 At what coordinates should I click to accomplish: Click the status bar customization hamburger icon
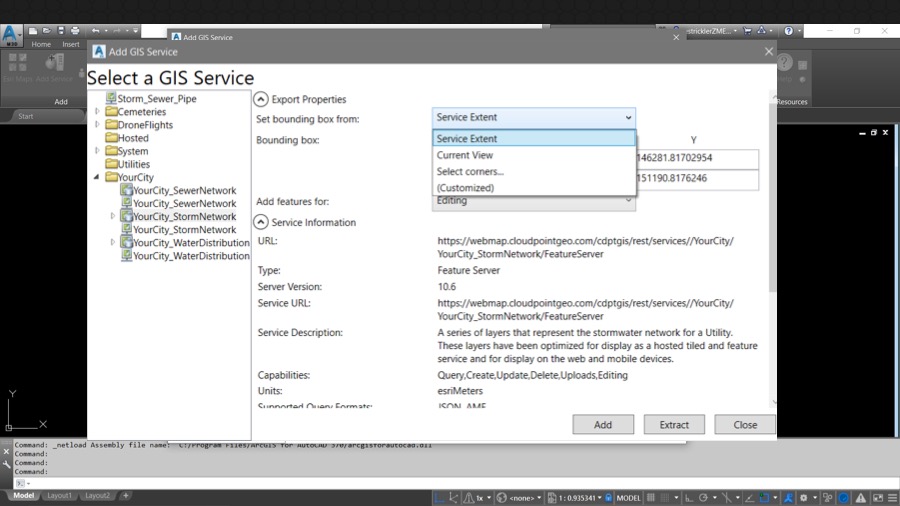point(893,498)
